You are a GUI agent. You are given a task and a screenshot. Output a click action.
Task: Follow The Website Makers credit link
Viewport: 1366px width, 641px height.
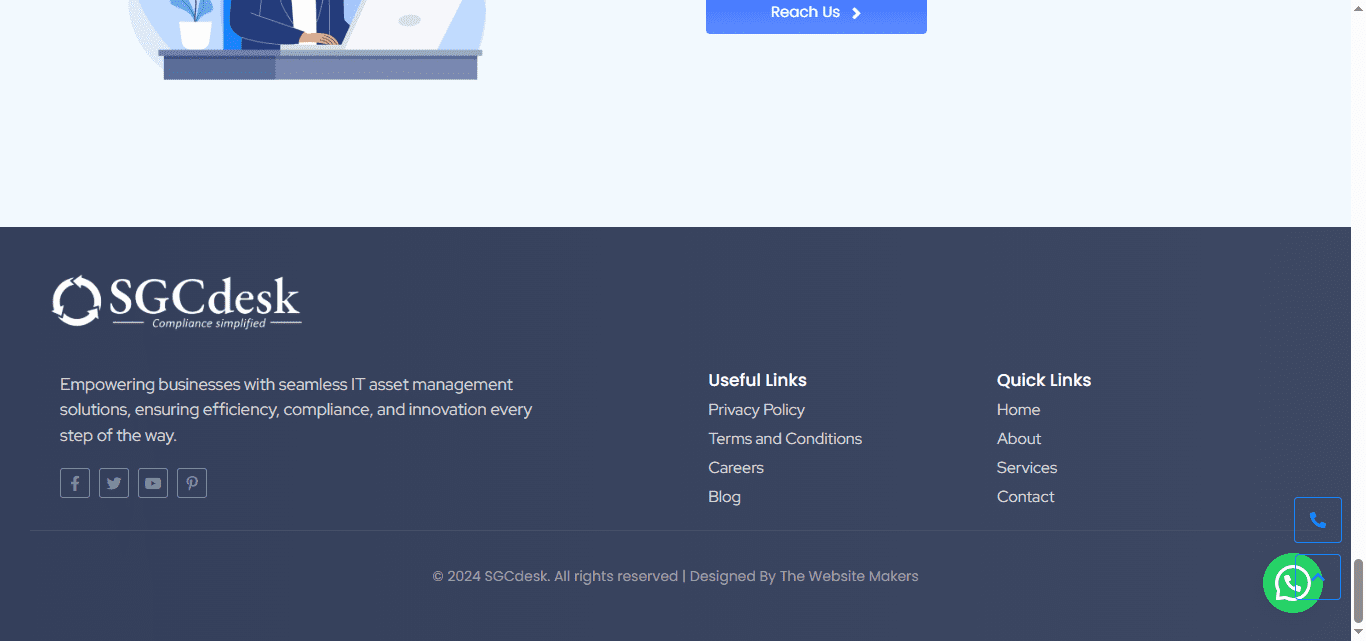pyautogui.click(x=848, y=576)
